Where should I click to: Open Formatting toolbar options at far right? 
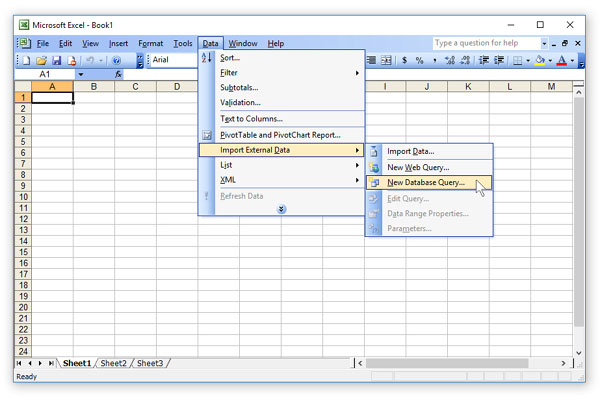tap(581, 60)
